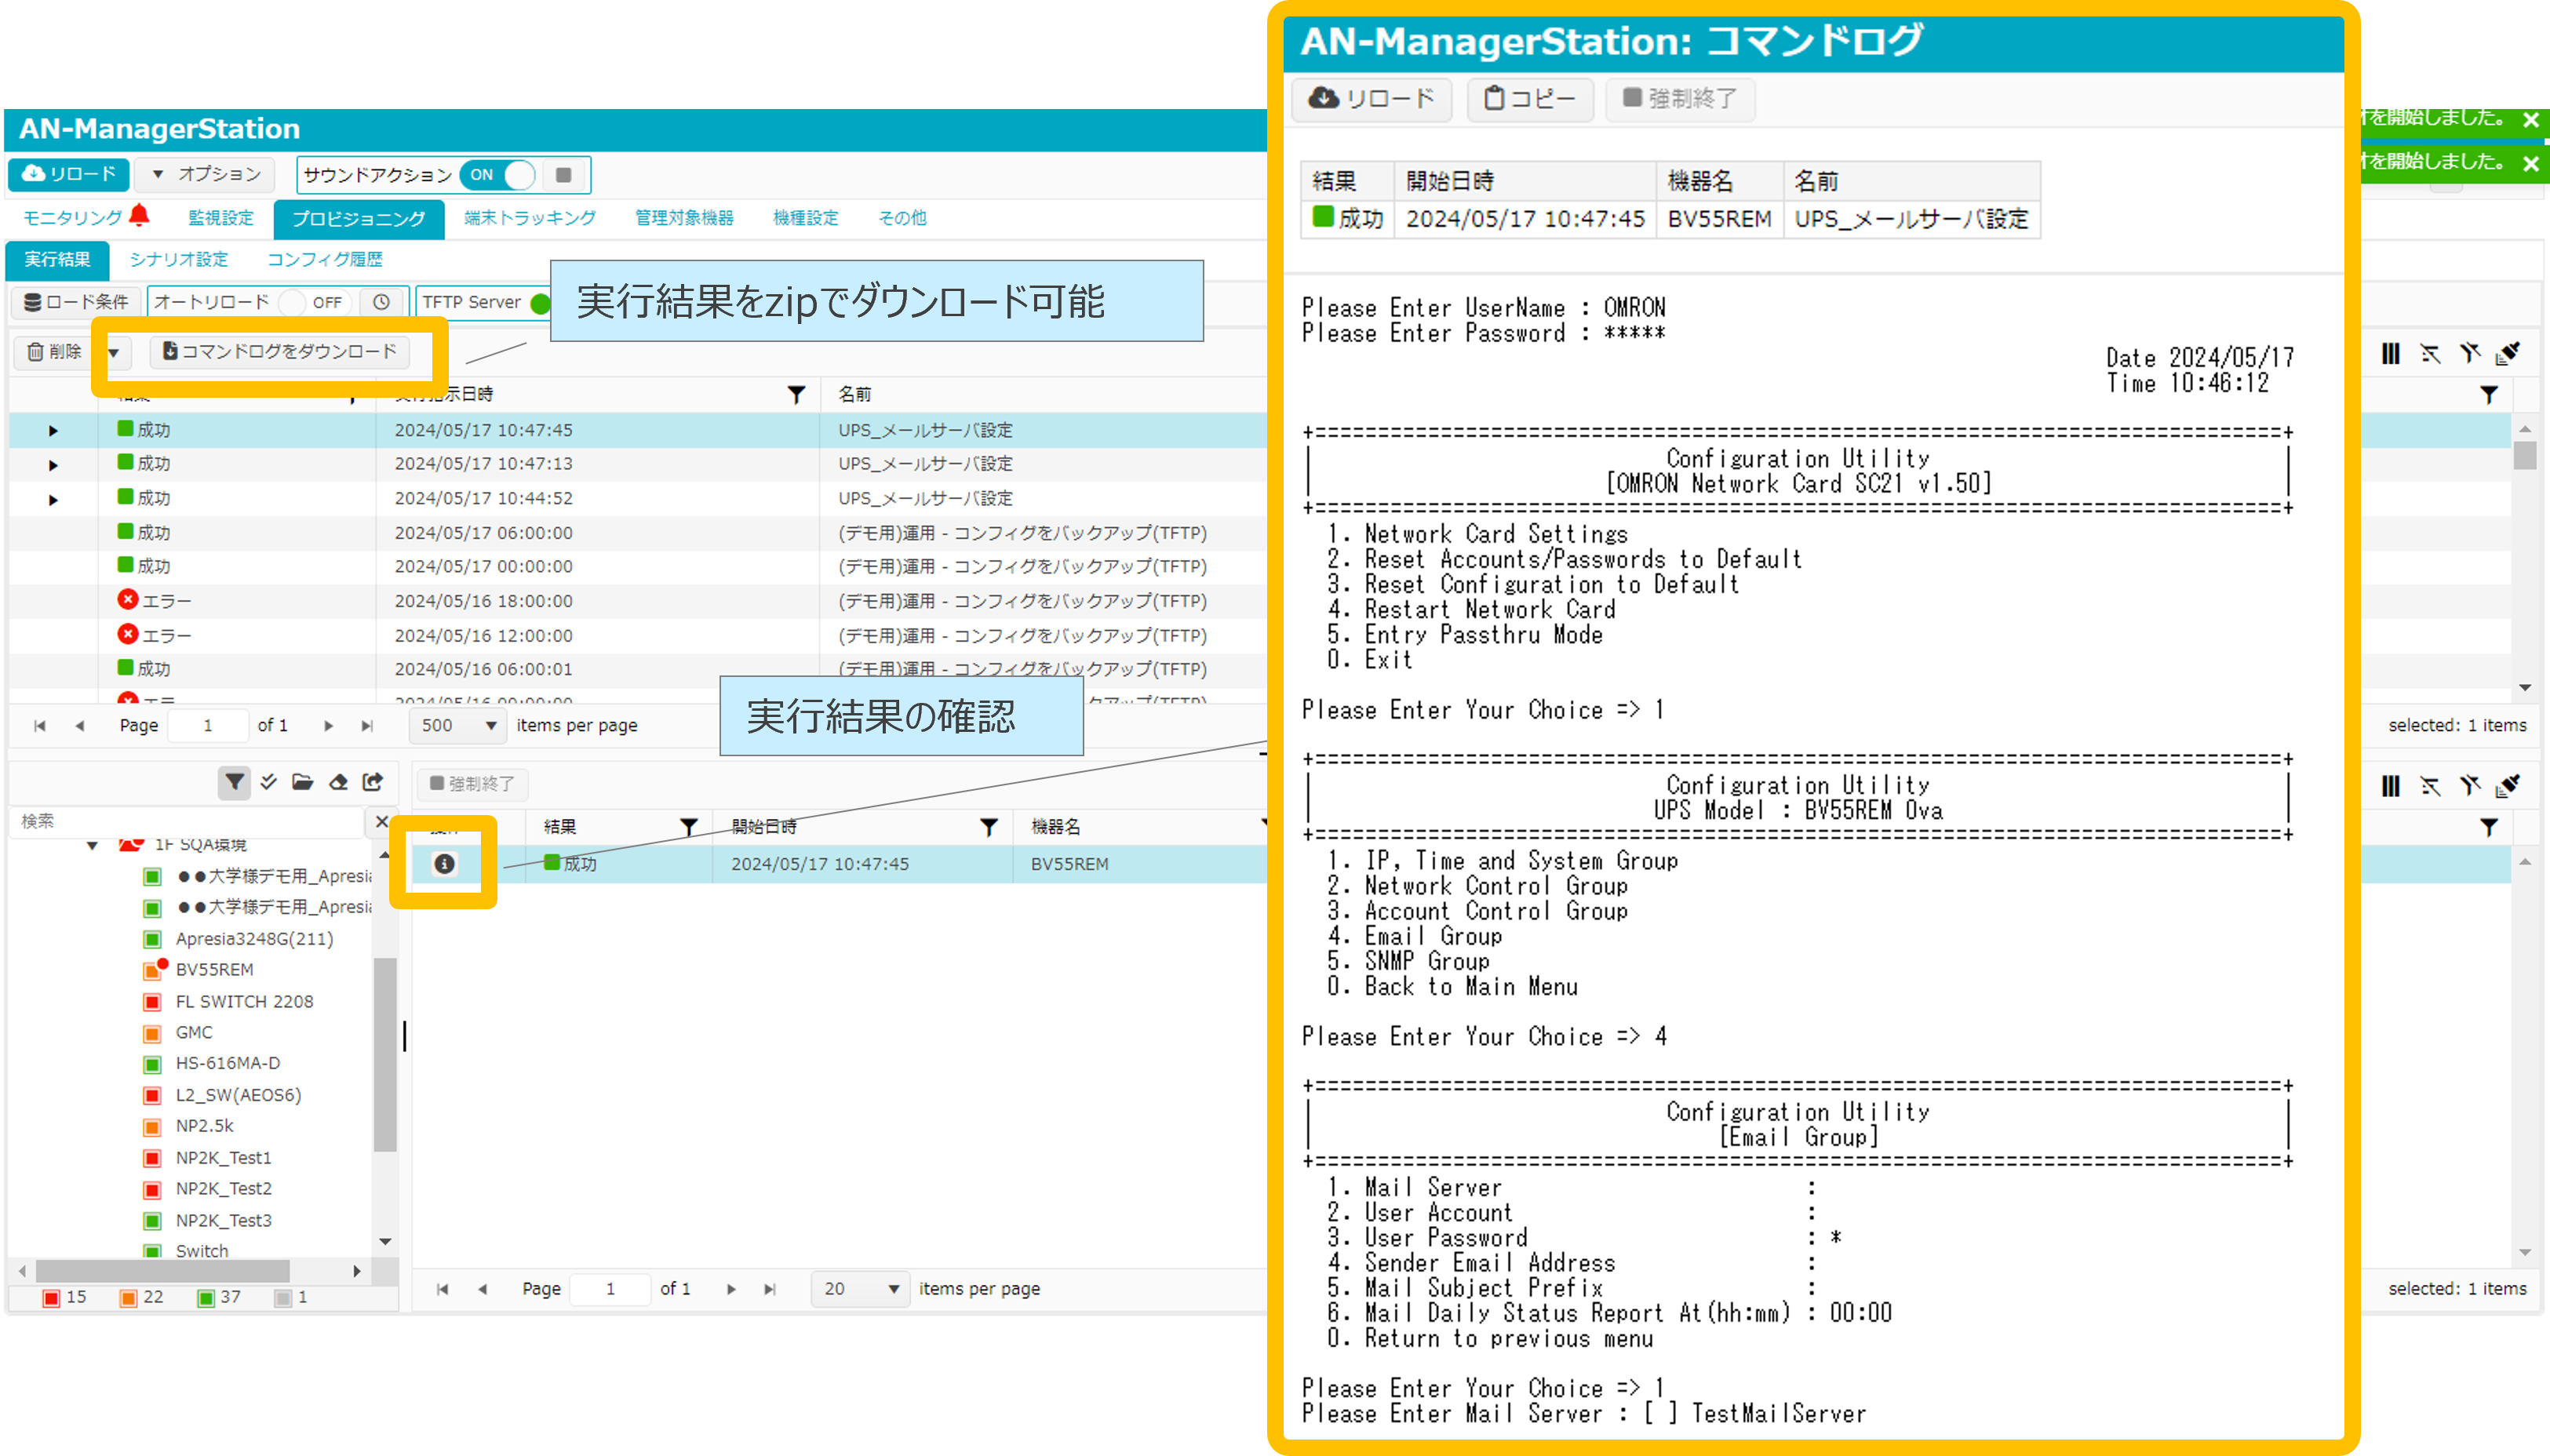Go to previous page in upper pager
Viewport: 2550px width, 1456px height.
pos(79,726)
